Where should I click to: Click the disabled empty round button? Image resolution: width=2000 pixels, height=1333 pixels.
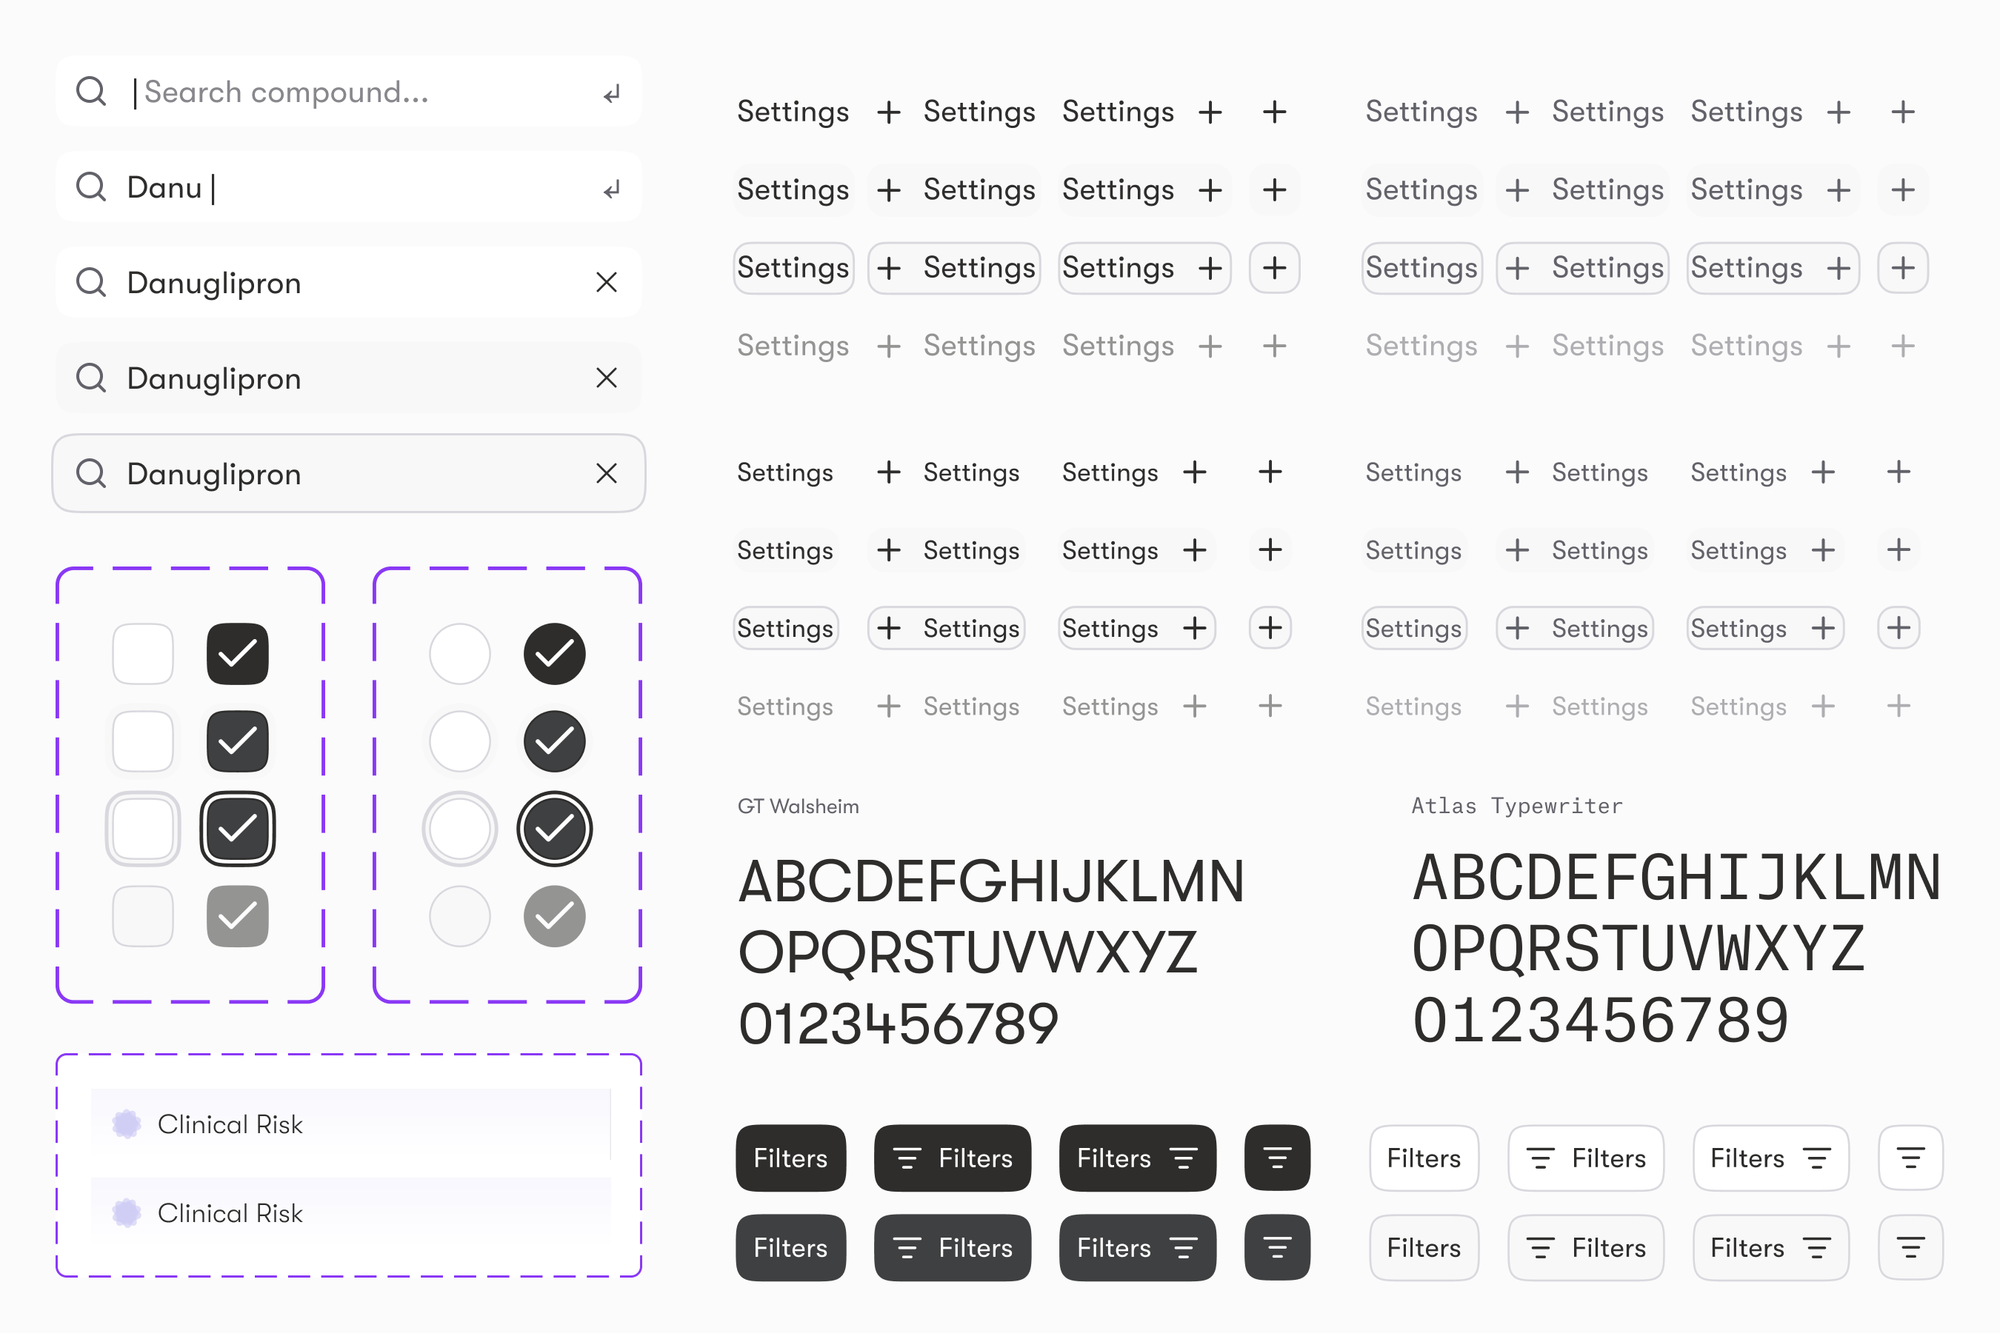point(460,916)
